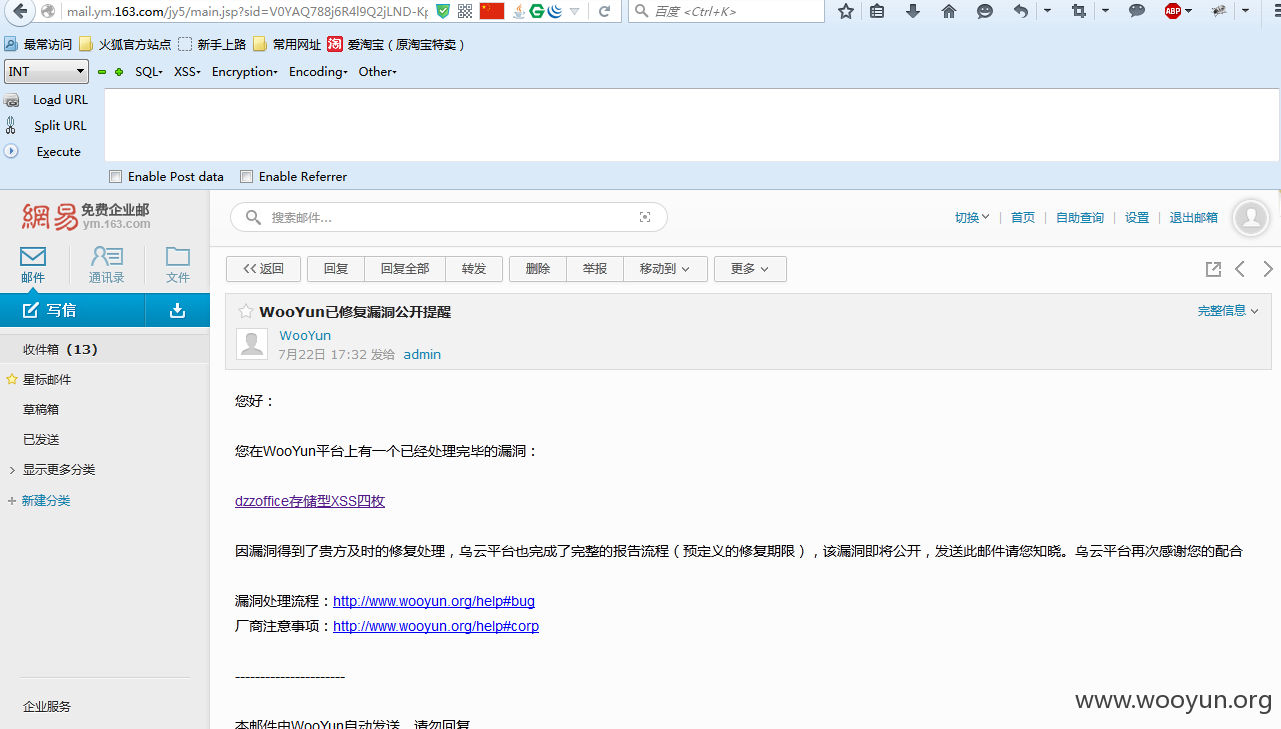Click HackBar green plus icon
This screenshot has width=1281, height=729.
119,72
